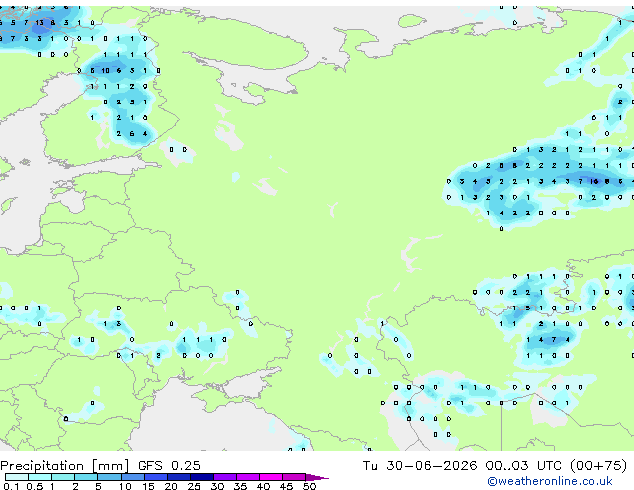Click the '(00+75)' forecast hour label
This screenshot has height=490, width=634.
(598, 466)
